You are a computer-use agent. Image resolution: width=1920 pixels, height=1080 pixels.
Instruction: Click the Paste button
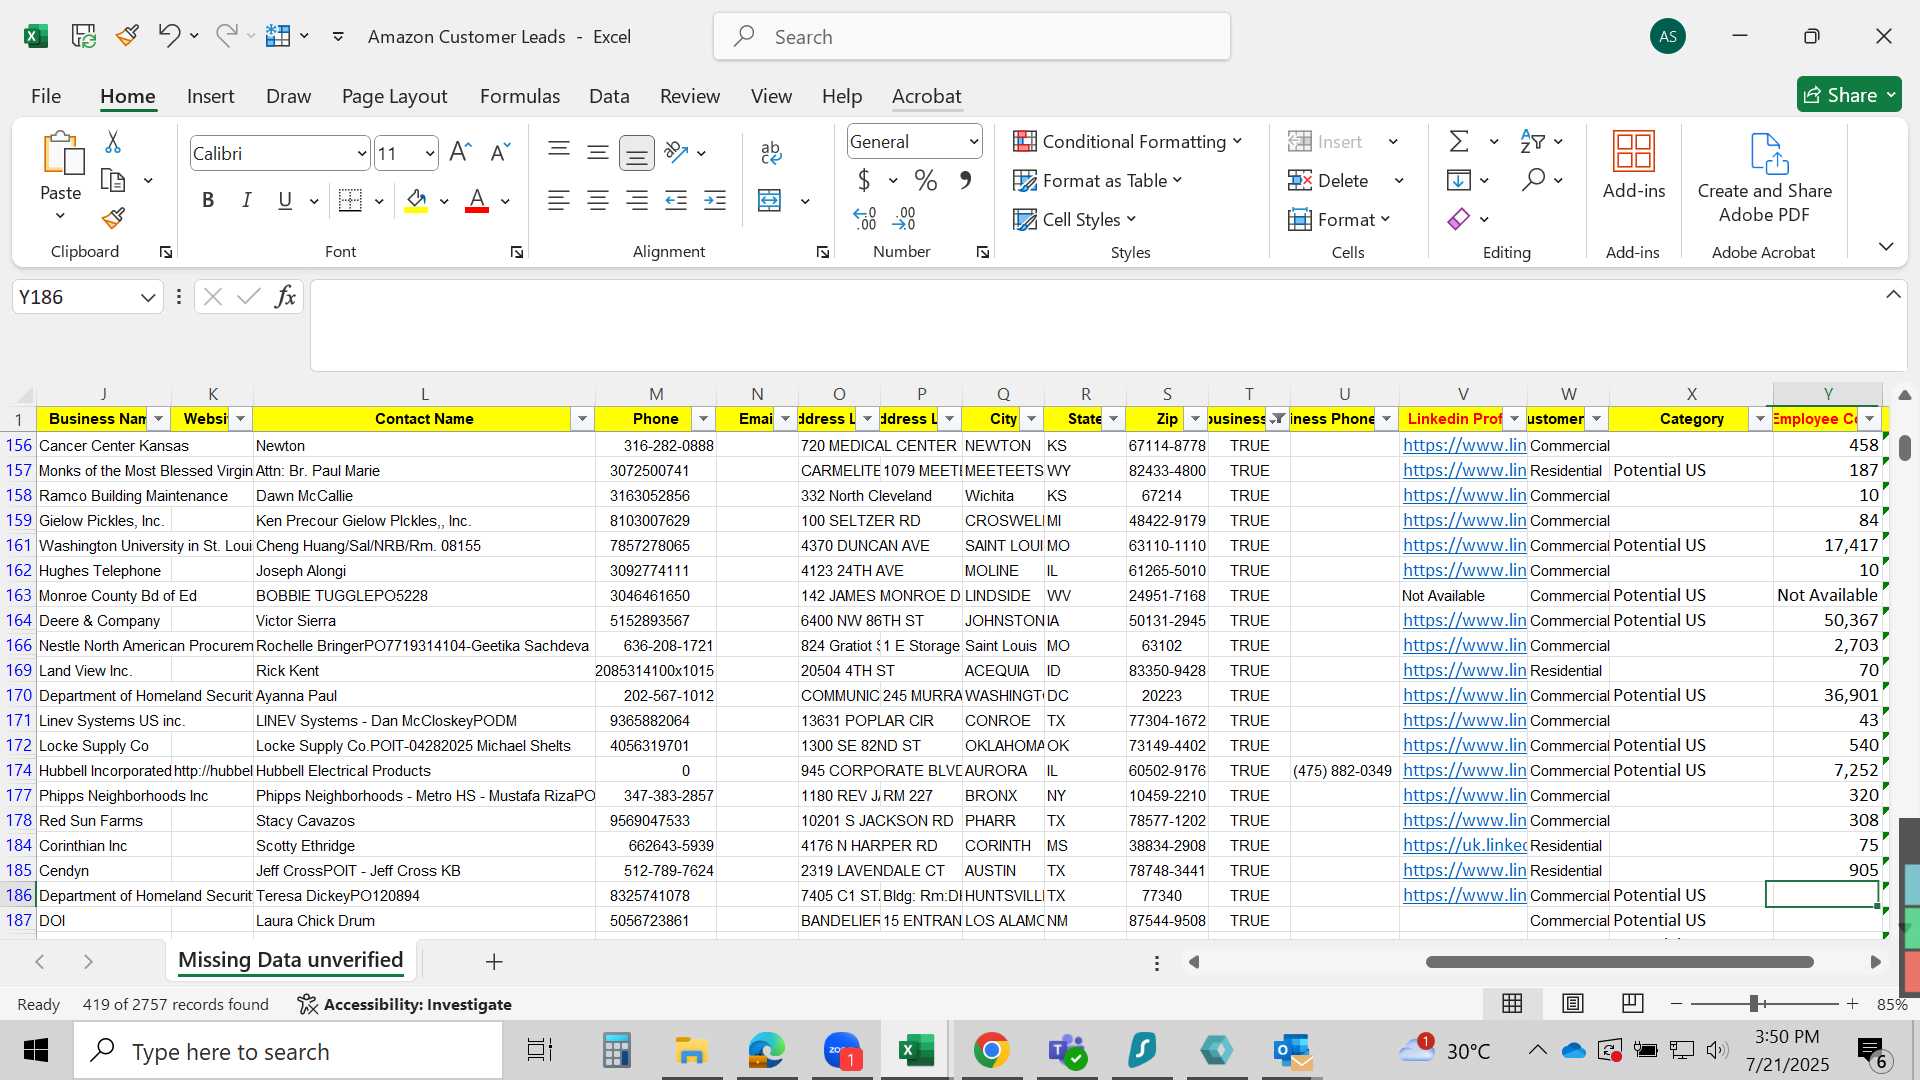(61, 178)
